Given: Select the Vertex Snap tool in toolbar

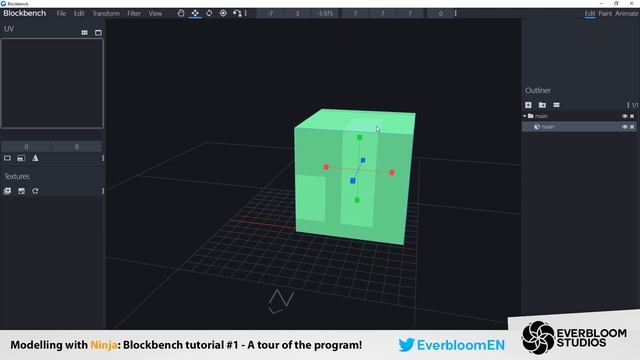Looking at the screenshot, I should 237,13.
